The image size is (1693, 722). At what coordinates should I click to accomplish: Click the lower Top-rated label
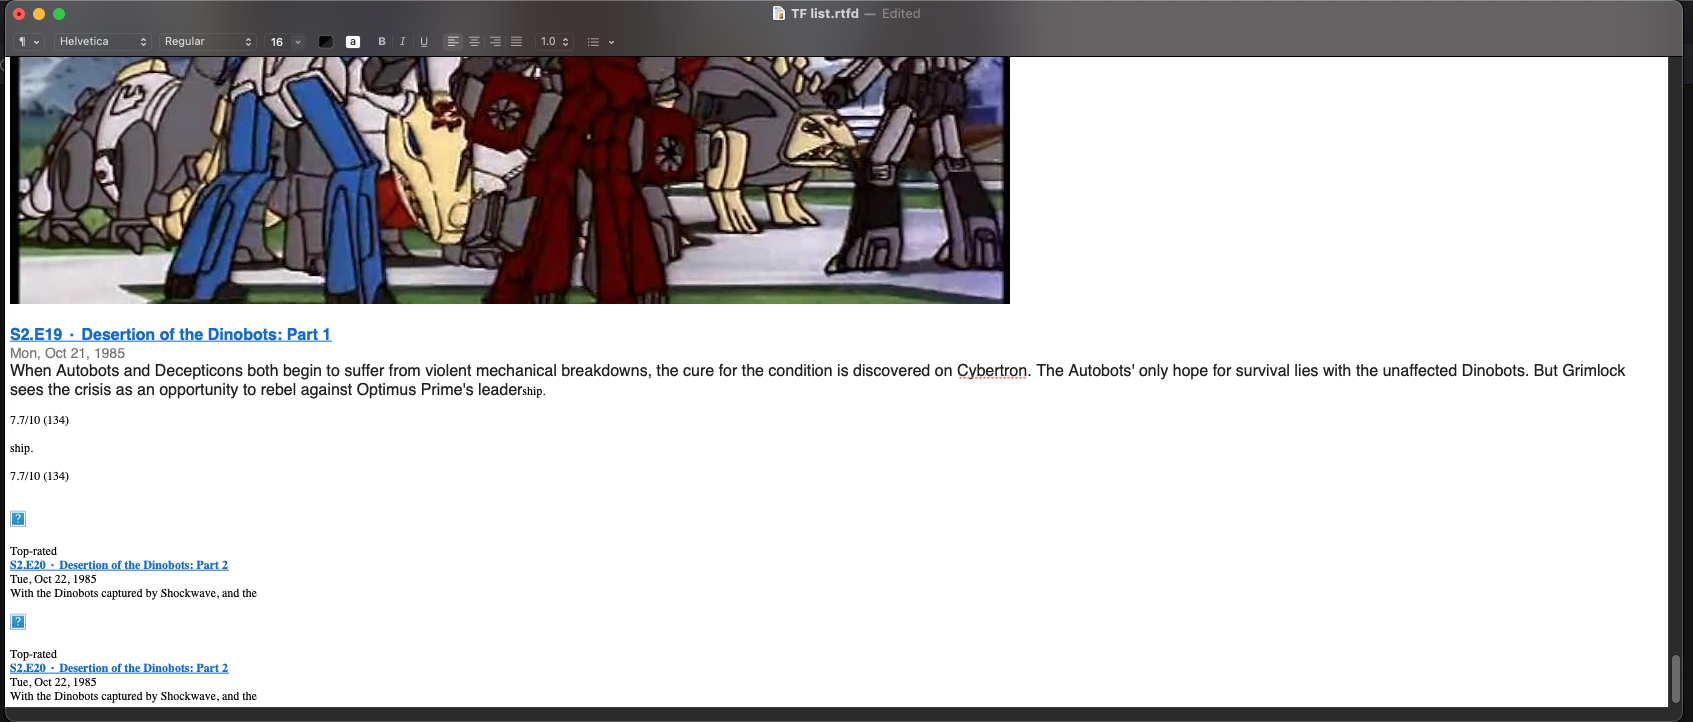click(x=33, y=654)
